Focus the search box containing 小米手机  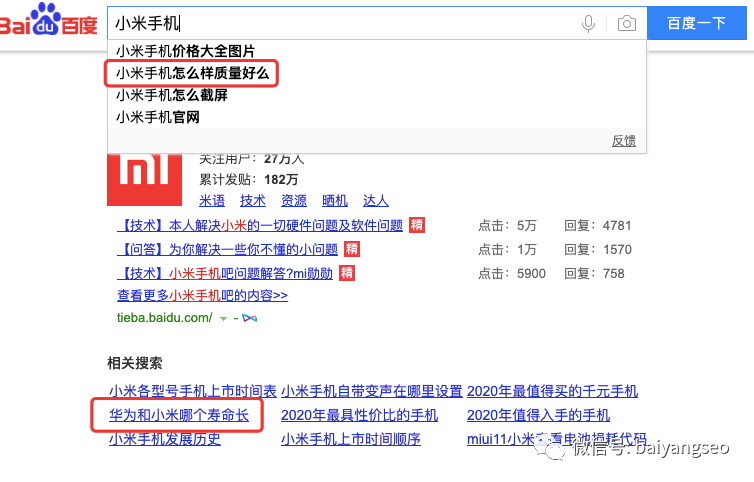click(x=377, y=23)
